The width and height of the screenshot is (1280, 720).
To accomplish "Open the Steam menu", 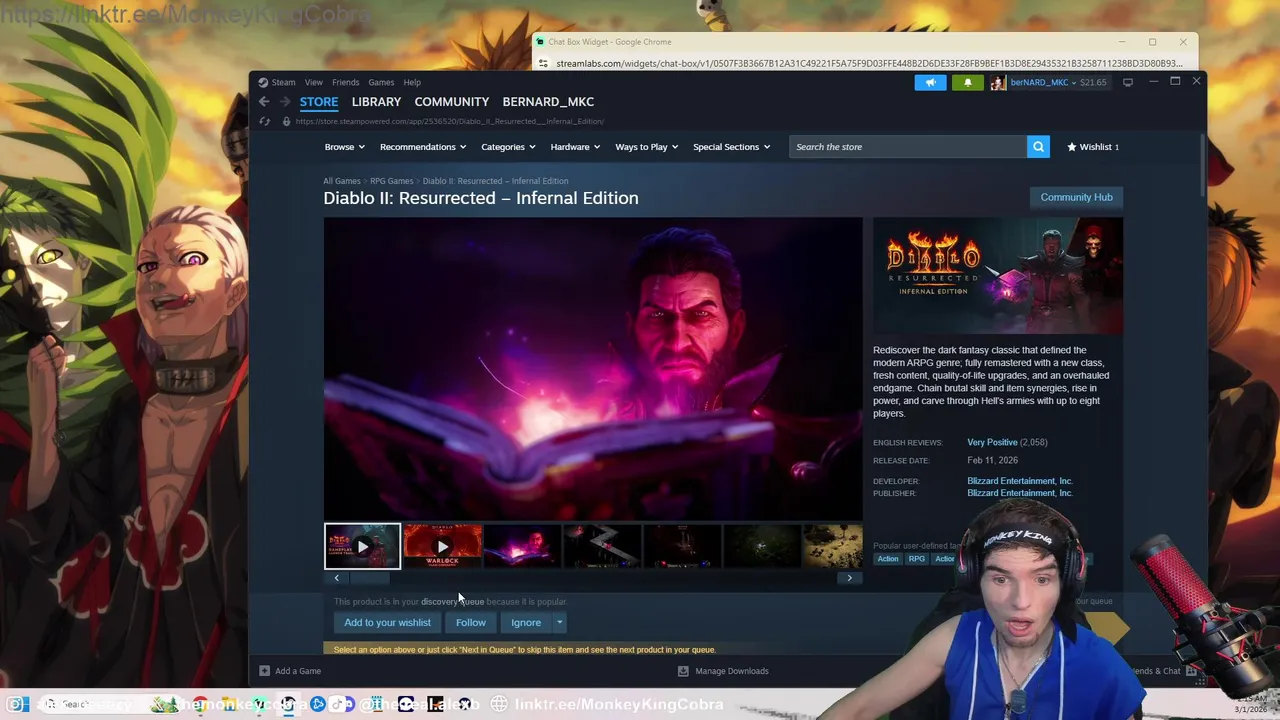I will coord(284,82).
